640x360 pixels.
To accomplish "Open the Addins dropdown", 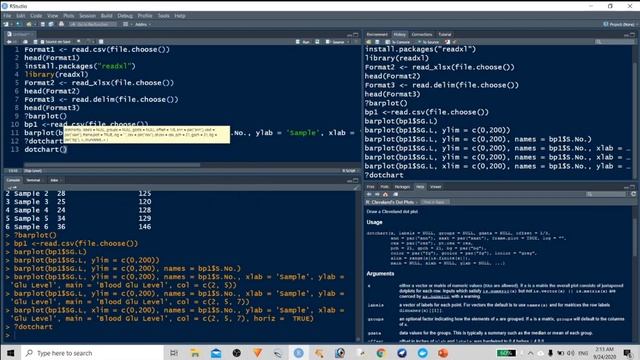I will [x=142, y=24].
